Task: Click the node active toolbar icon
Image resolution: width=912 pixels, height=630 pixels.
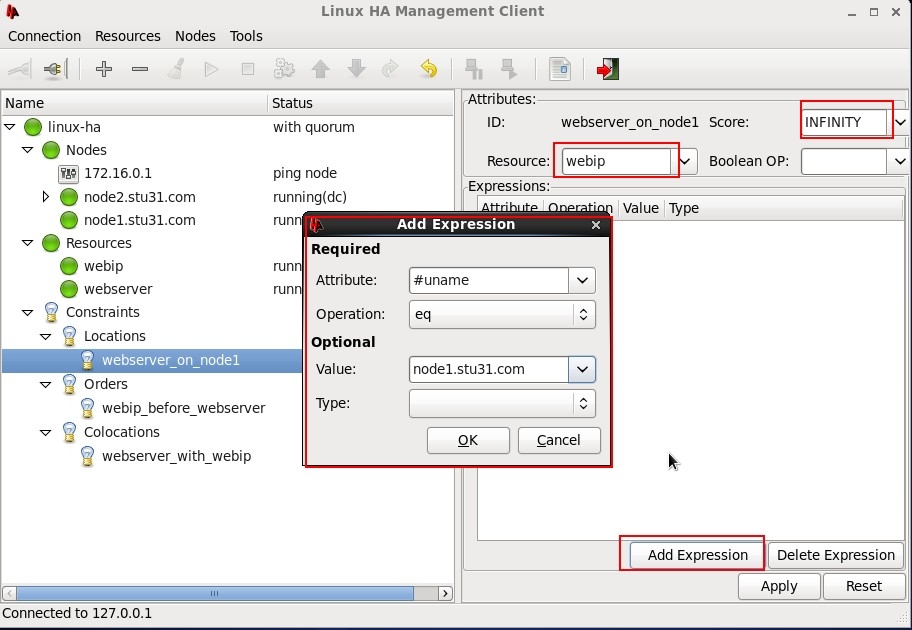Action: [510, 69]
